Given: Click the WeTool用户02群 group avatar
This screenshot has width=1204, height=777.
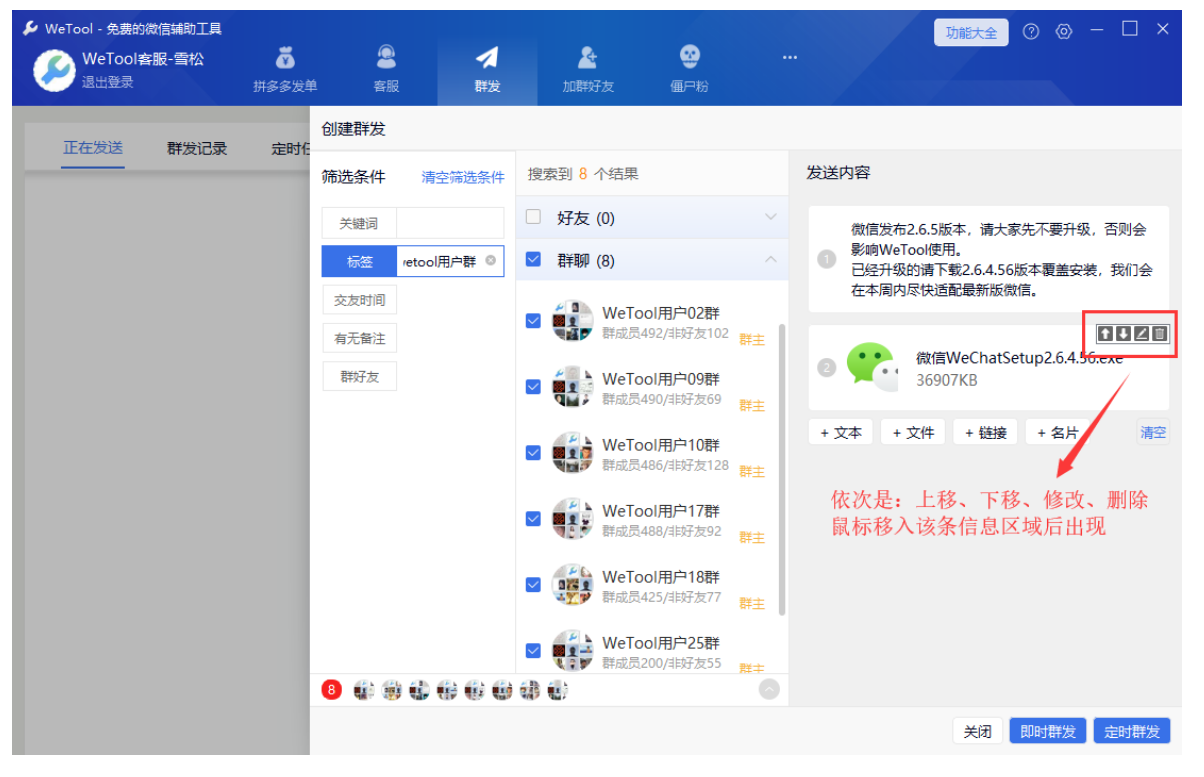Looking at the screenshot, I should [x=573, y=320].
